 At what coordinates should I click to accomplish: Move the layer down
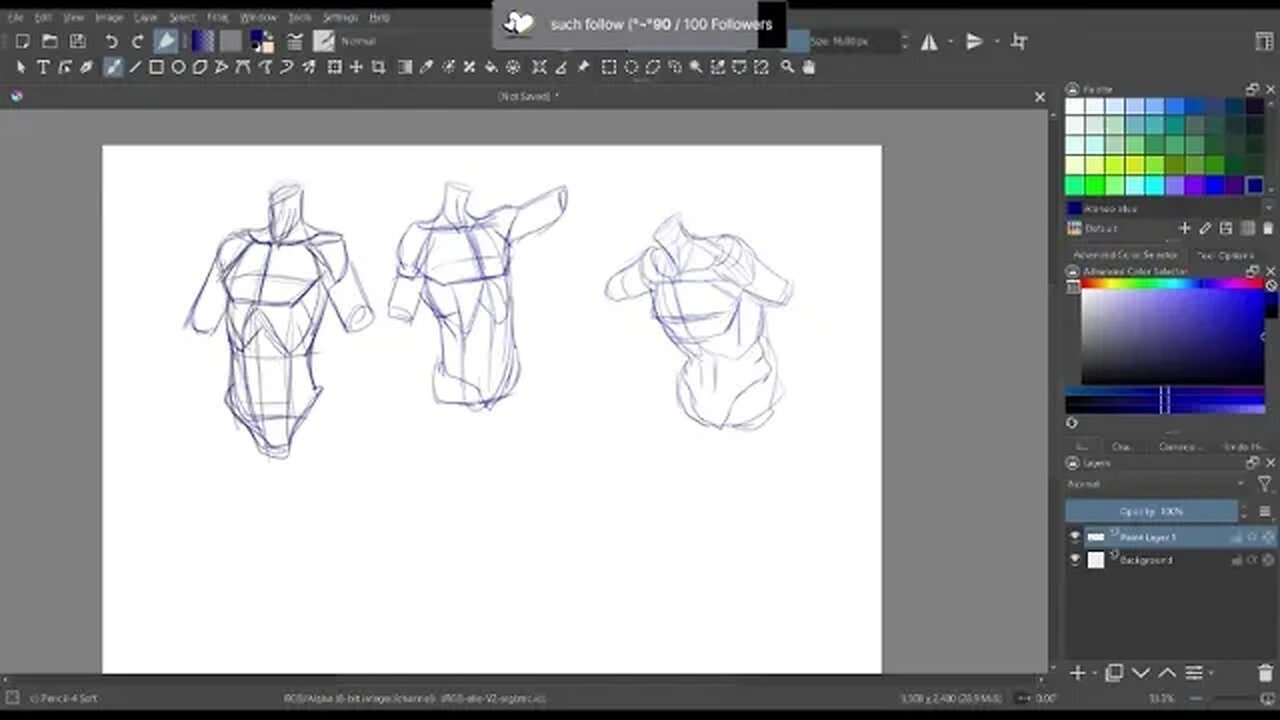[x=1141, y=674]
